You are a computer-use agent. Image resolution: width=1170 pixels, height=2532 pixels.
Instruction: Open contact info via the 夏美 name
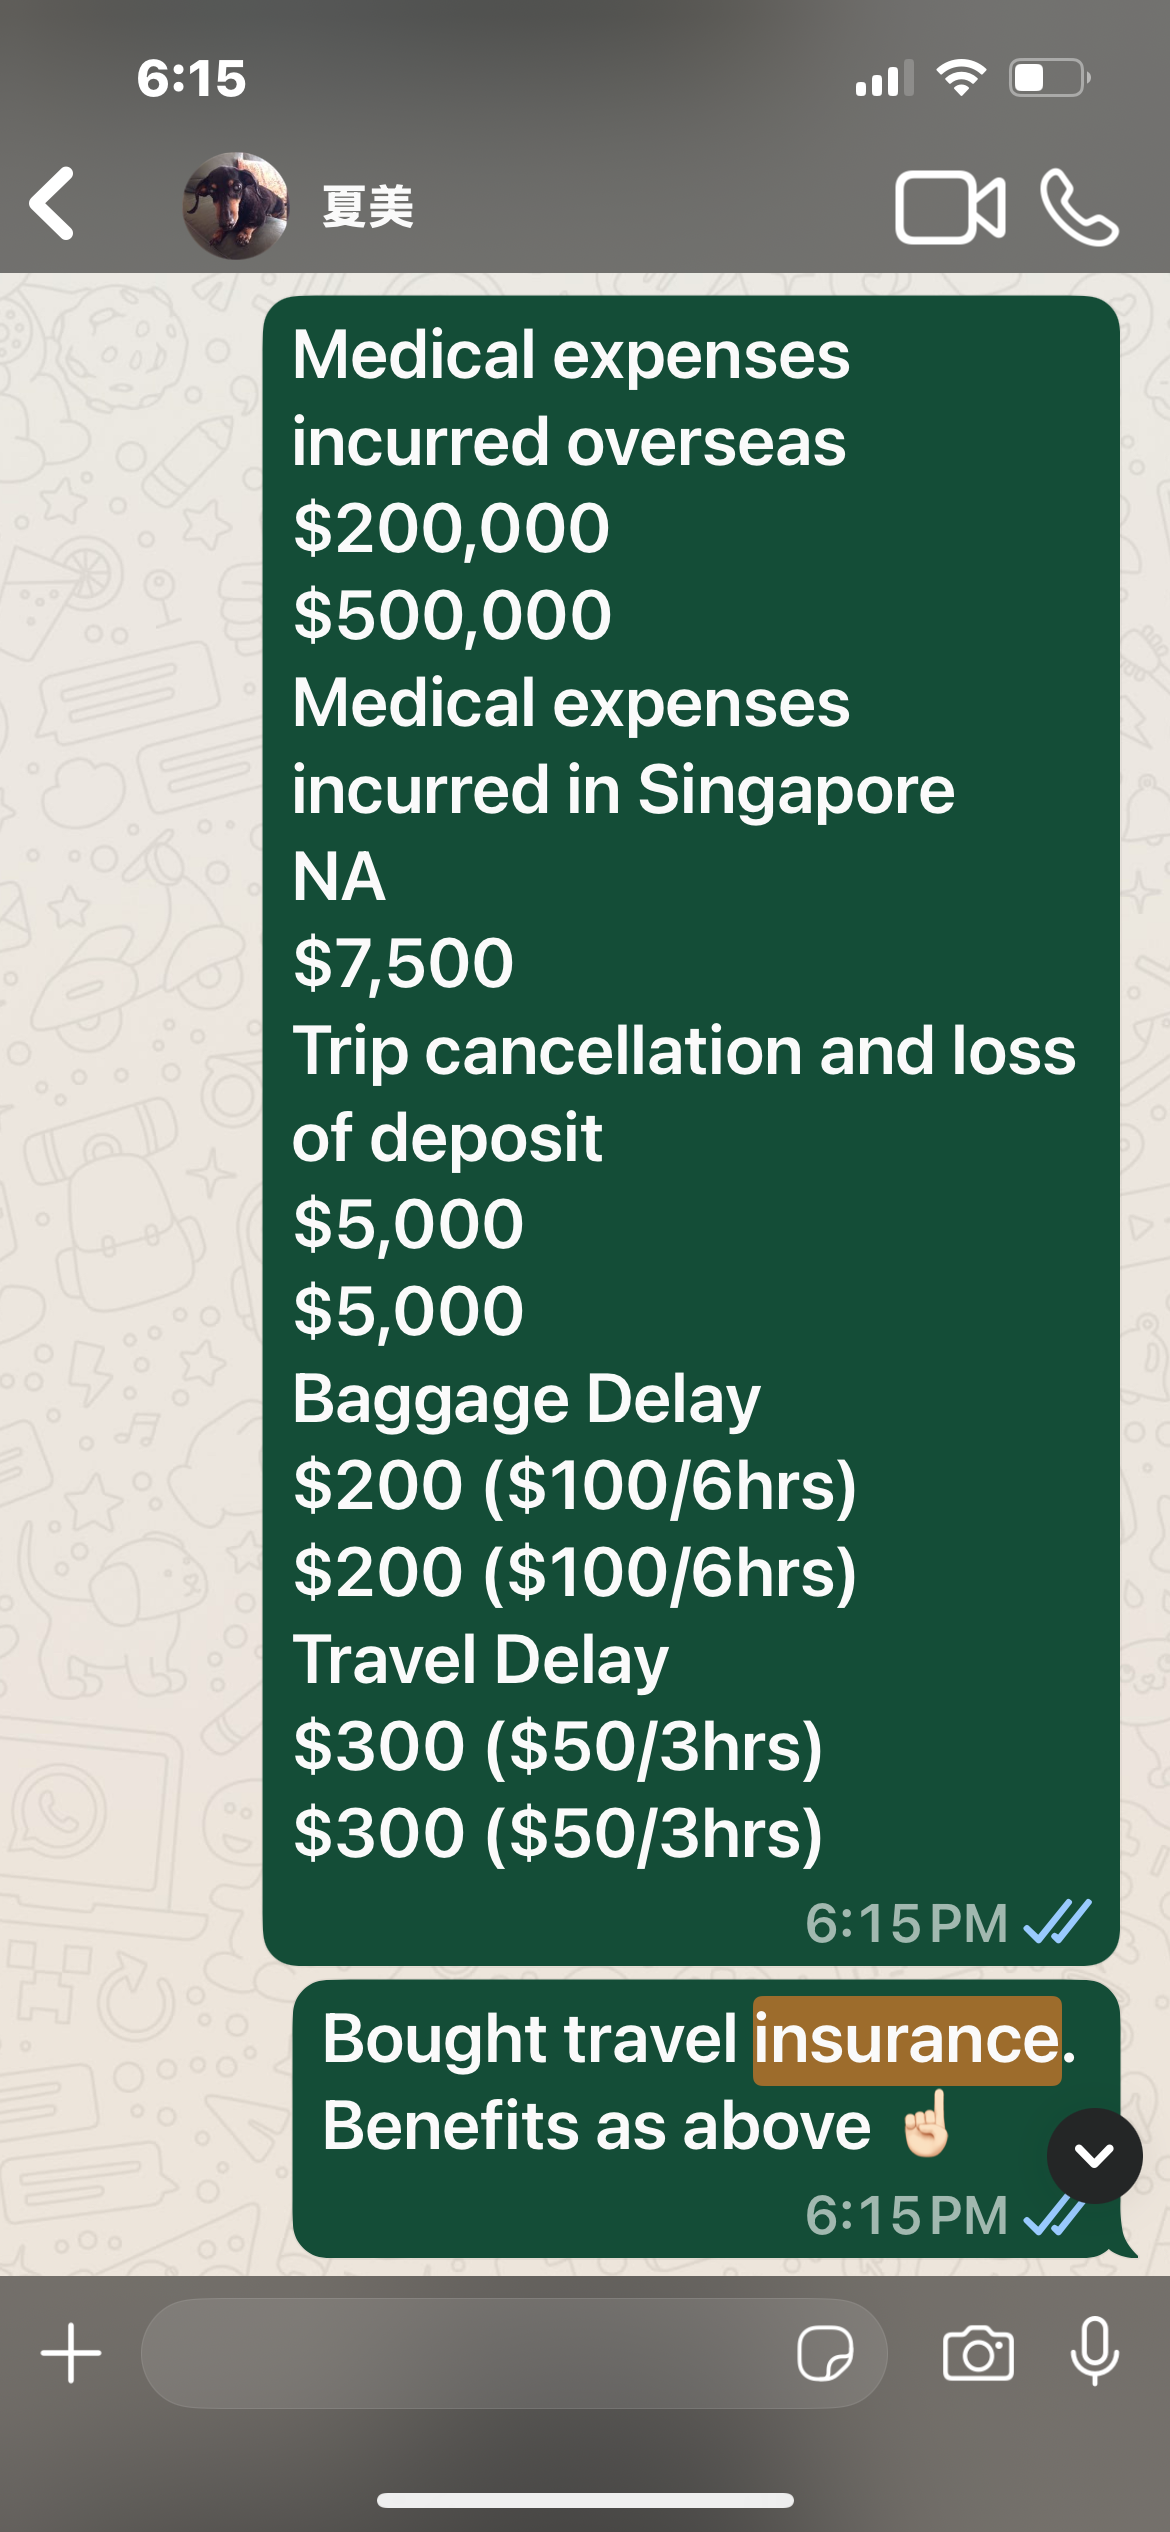pos(368,207)
